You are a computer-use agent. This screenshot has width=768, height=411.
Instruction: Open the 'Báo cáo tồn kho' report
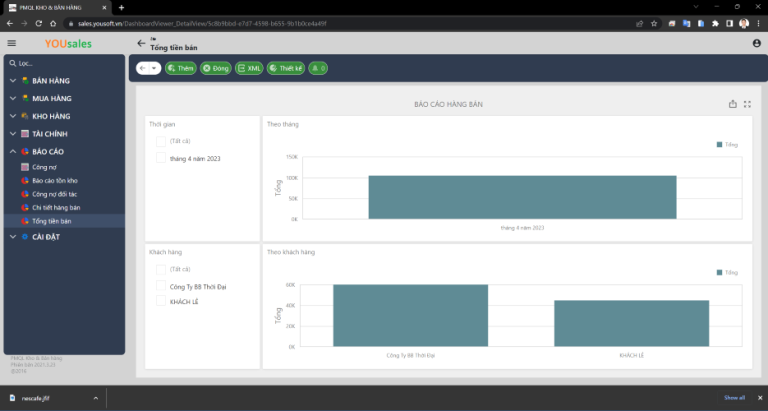tap(55, 180)
